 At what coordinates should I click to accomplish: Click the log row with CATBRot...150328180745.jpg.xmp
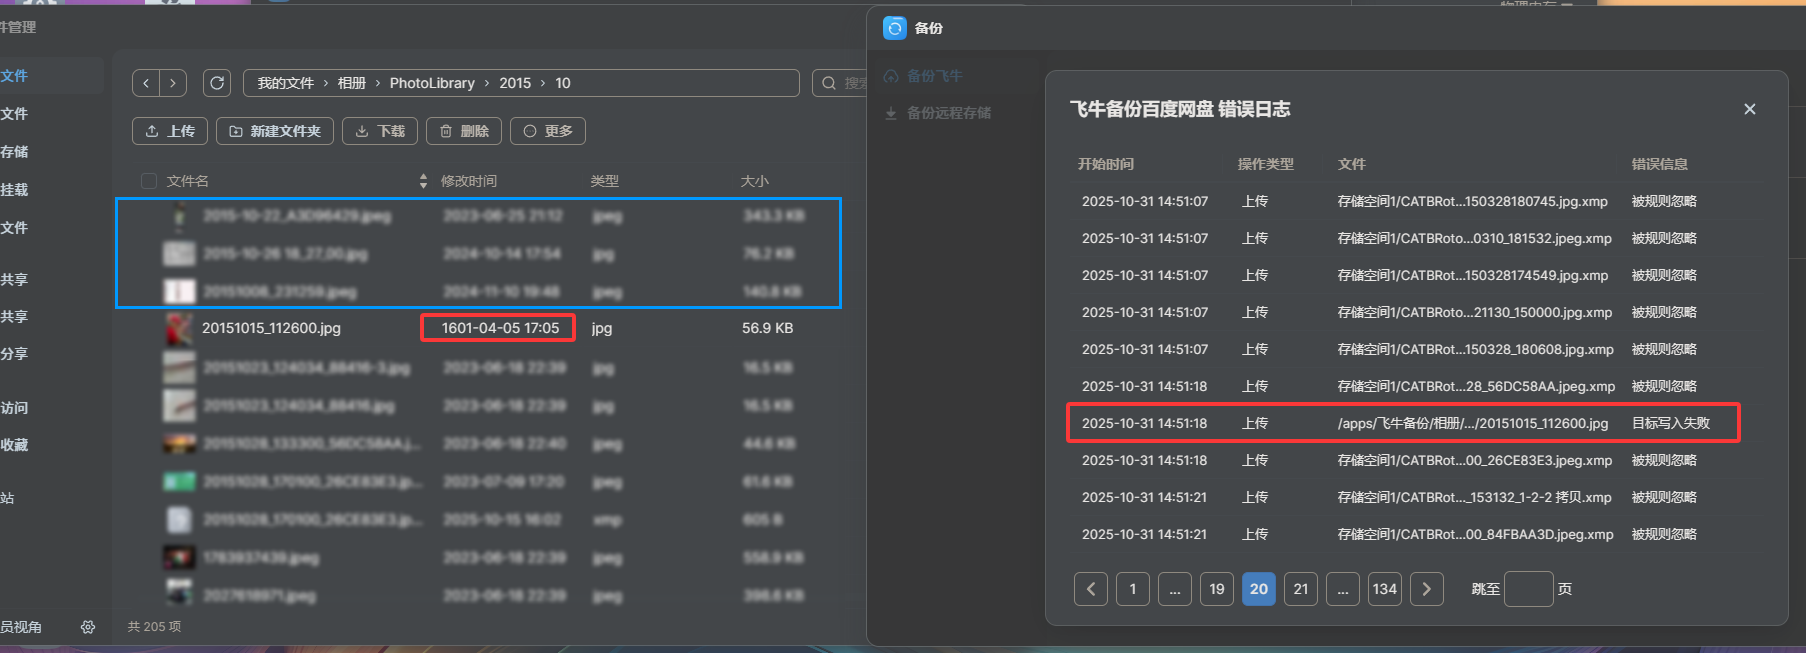1415,201
